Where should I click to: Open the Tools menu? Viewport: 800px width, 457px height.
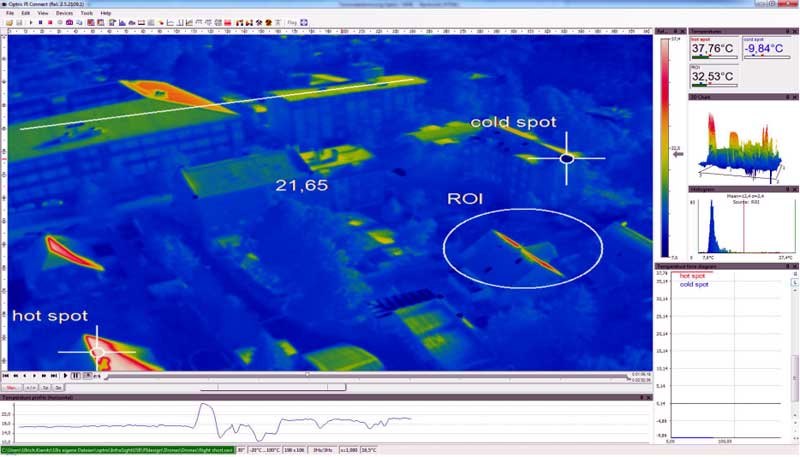click(86, 13)
